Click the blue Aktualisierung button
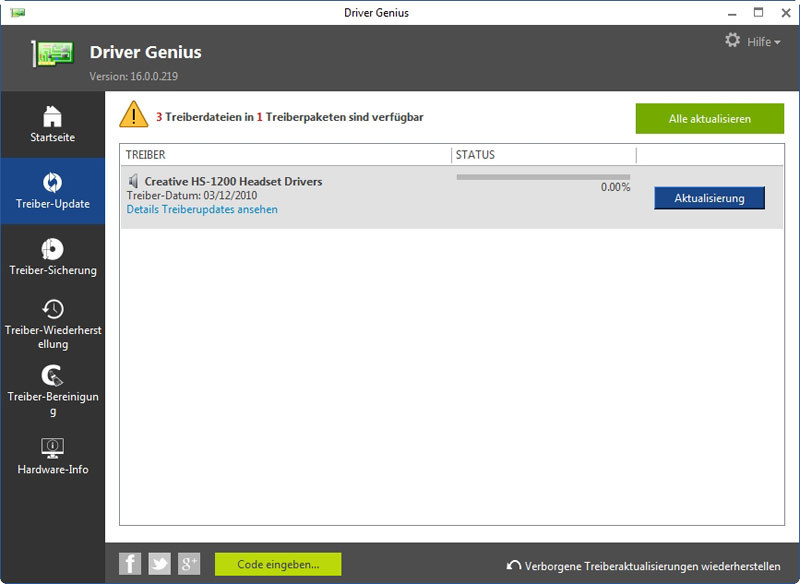 point(709,198)
